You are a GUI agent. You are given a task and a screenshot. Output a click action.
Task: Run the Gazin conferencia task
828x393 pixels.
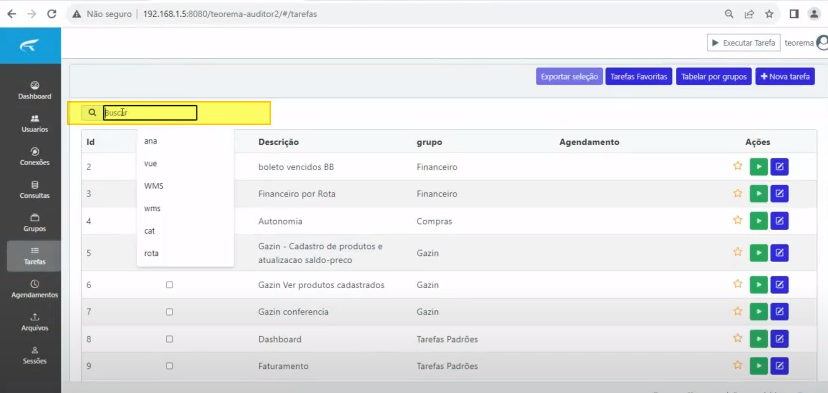click(x=758, y=312)
